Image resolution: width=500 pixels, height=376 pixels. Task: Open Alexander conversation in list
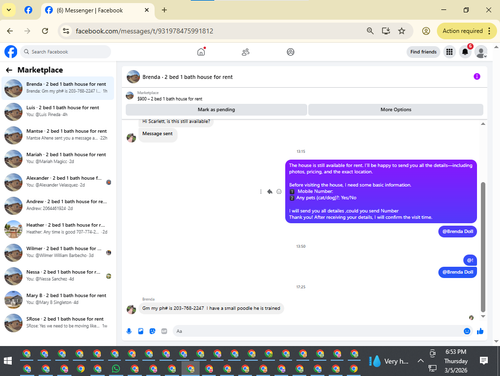pyautogui.click(x=58, y=182)
